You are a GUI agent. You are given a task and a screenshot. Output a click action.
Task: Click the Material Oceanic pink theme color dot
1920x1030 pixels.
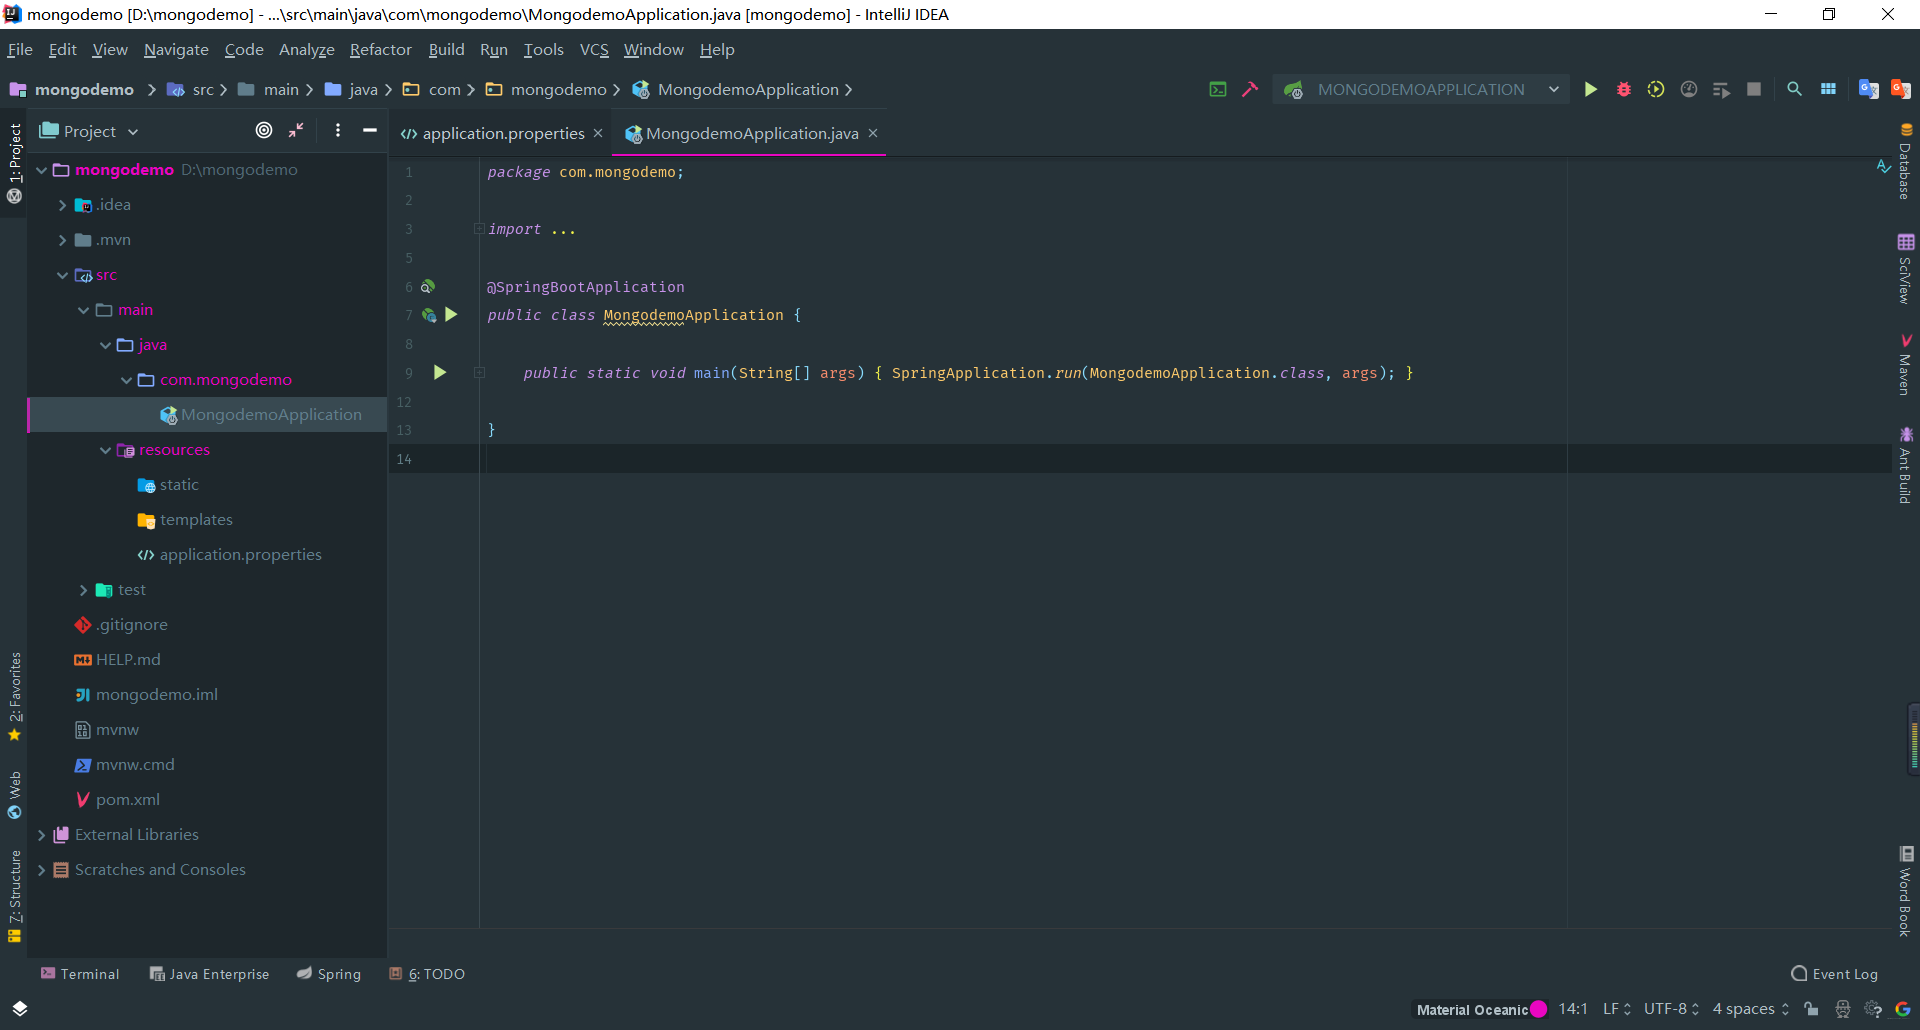[x=1539, y=1009]
